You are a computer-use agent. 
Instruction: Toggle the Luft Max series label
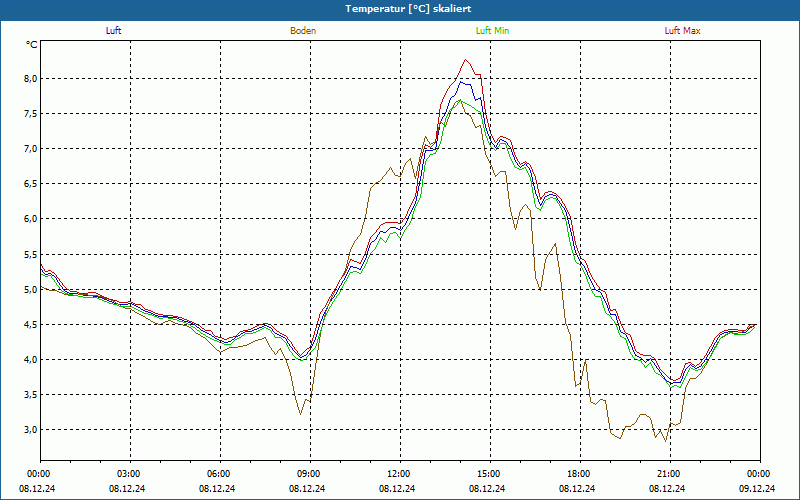click(683, 31)
